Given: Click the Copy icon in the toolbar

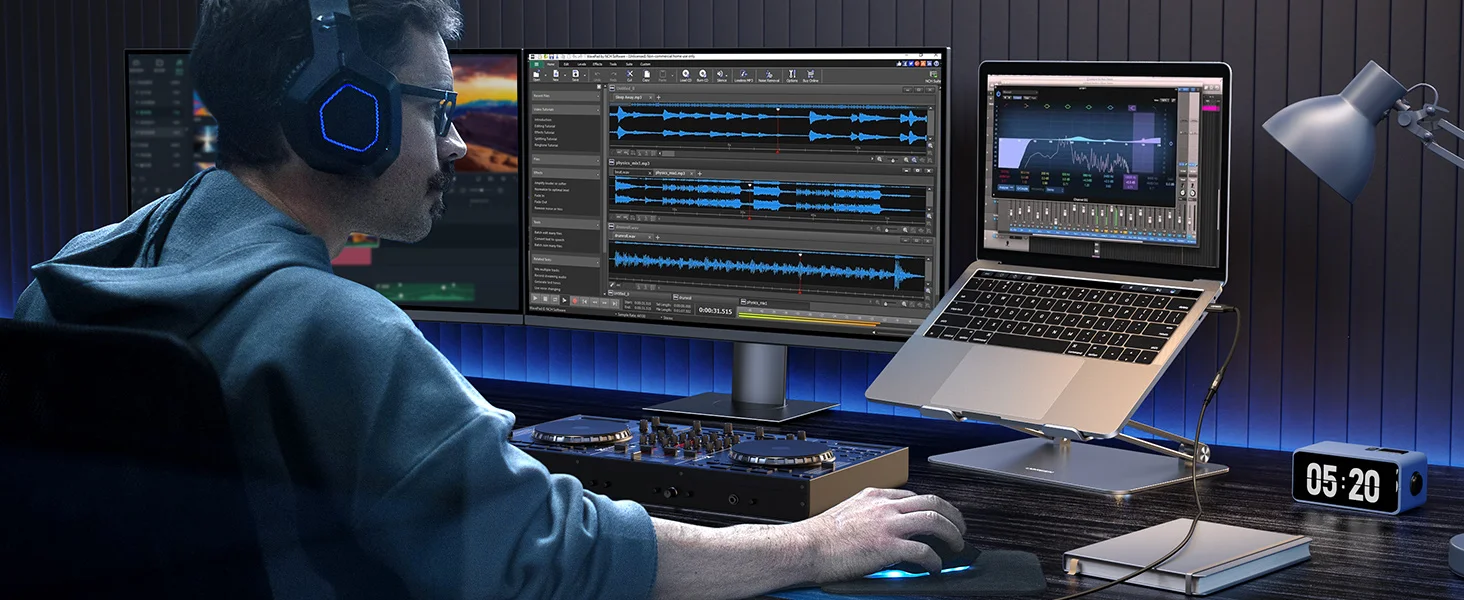Looking at the screenshot, I should click(648, 75).
